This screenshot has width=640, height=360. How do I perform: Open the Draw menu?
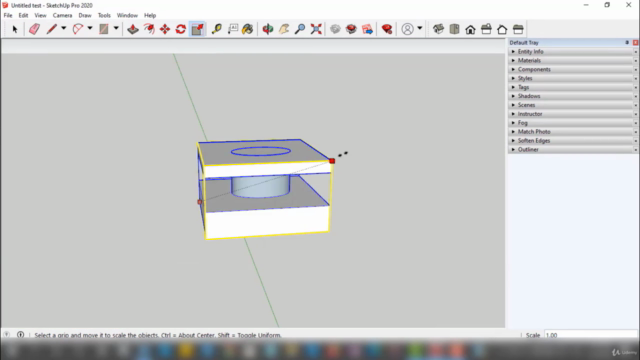click(85, 16)
